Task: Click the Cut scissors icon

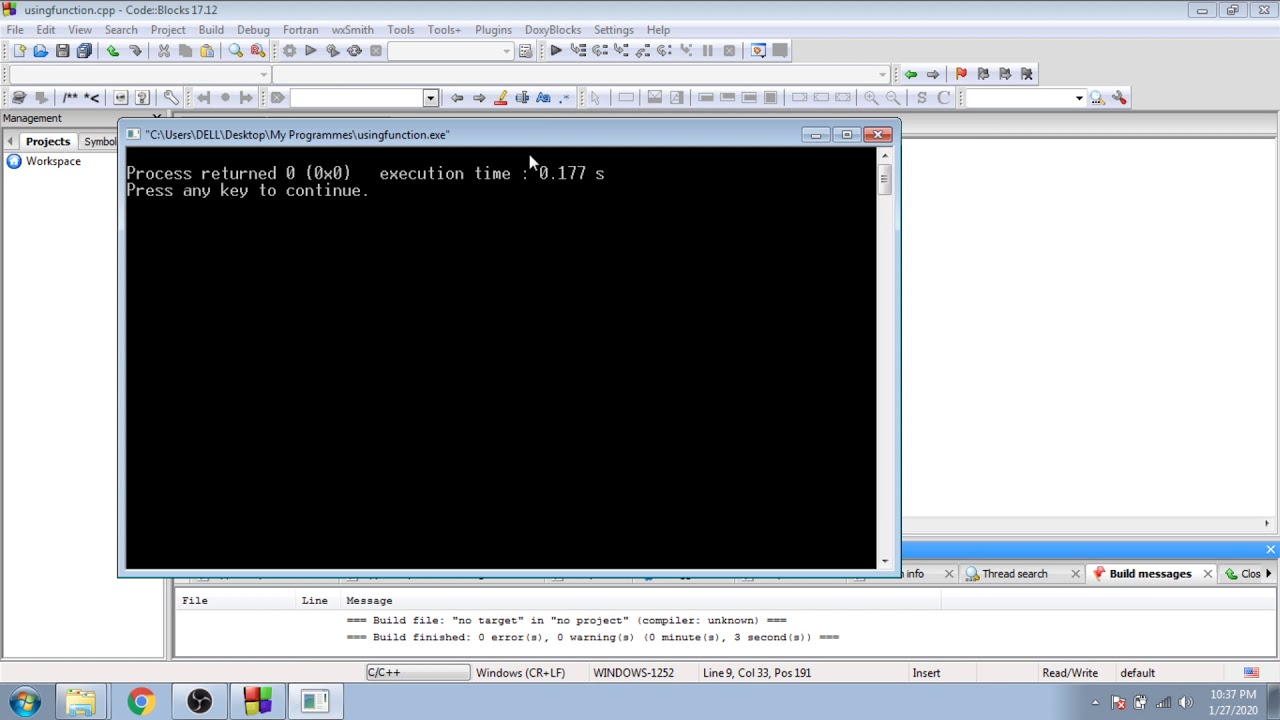Action: point(164,51)
